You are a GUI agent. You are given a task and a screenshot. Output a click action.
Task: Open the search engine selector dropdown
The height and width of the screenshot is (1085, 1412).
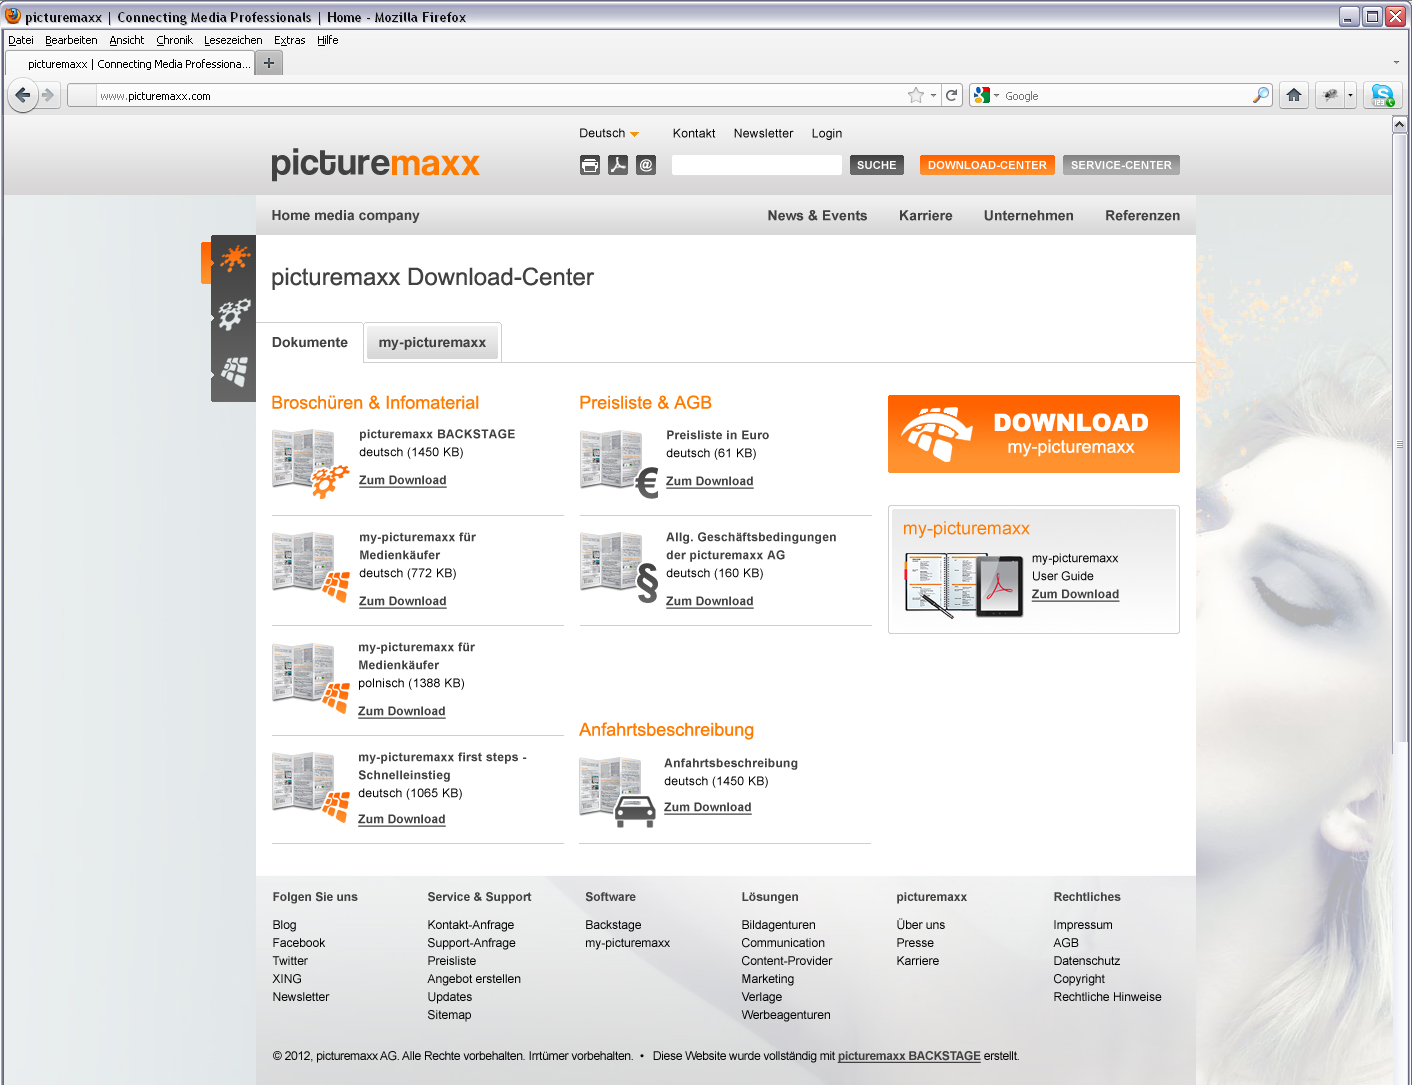click(986, 95)
